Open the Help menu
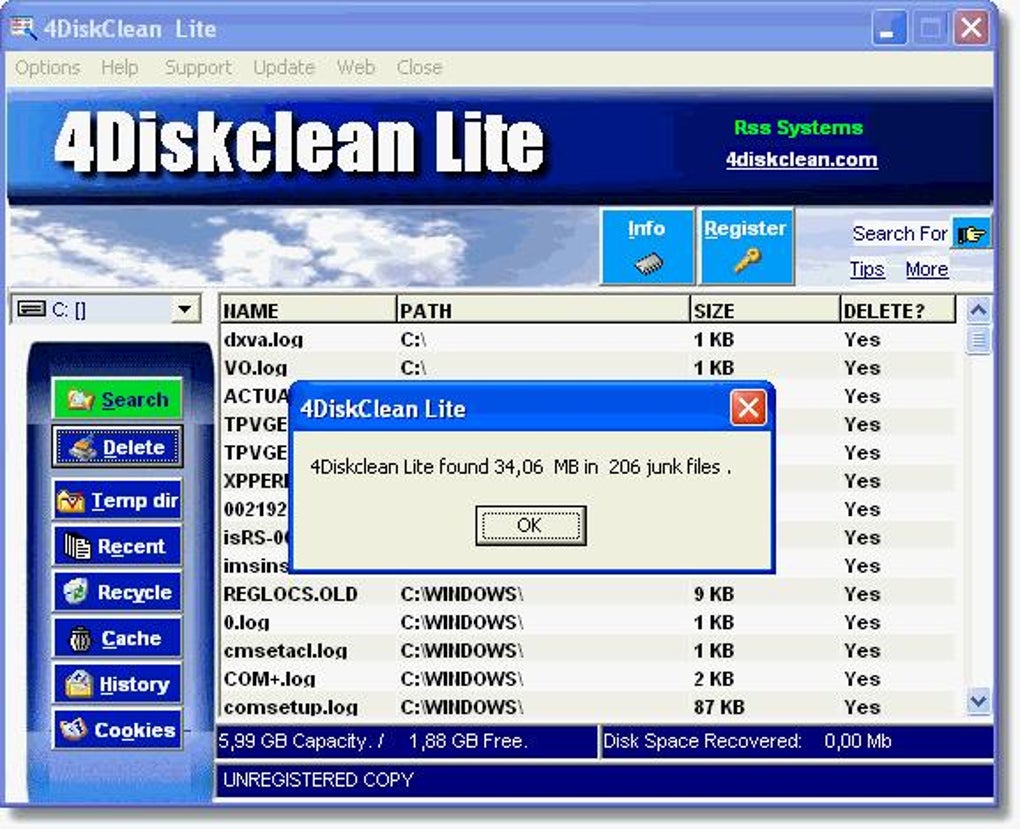The width and height of the screenshot is (1020, 829). point(119,67)
